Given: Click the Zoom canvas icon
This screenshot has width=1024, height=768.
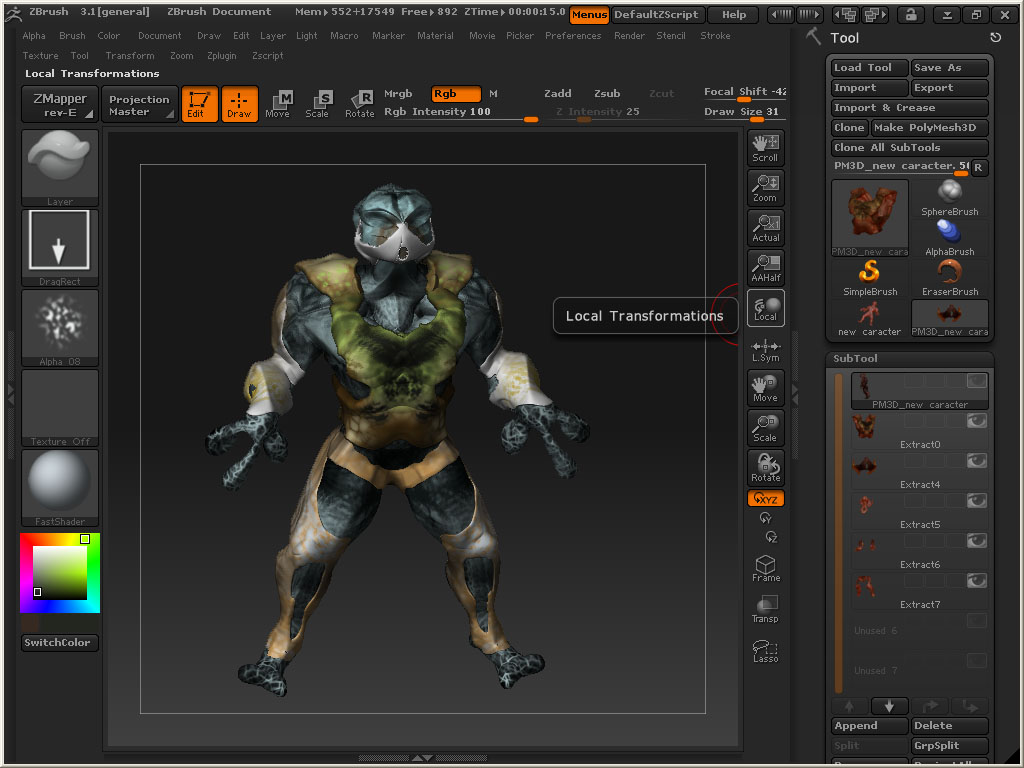Looking at the screenshot, I should coord(765,187).
